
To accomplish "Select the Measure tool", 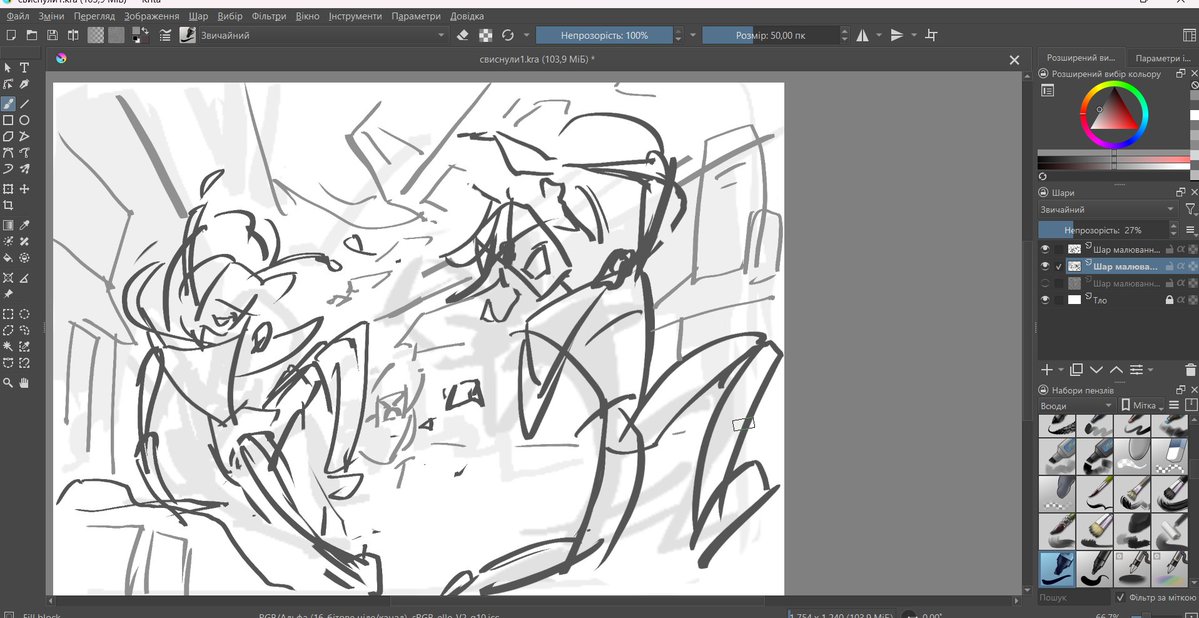I will click(24, 278).
